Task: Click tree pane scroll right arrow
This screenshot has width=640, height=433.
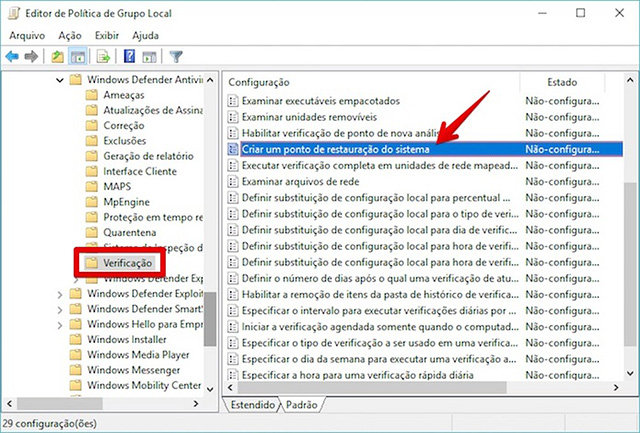Action: 196,404
